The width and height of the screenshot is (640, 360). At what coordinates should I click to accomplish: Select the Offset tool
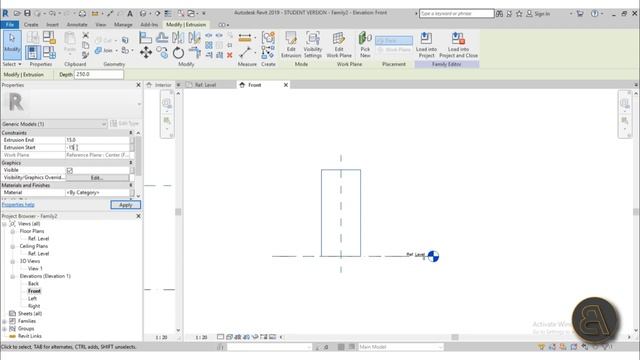162,38
